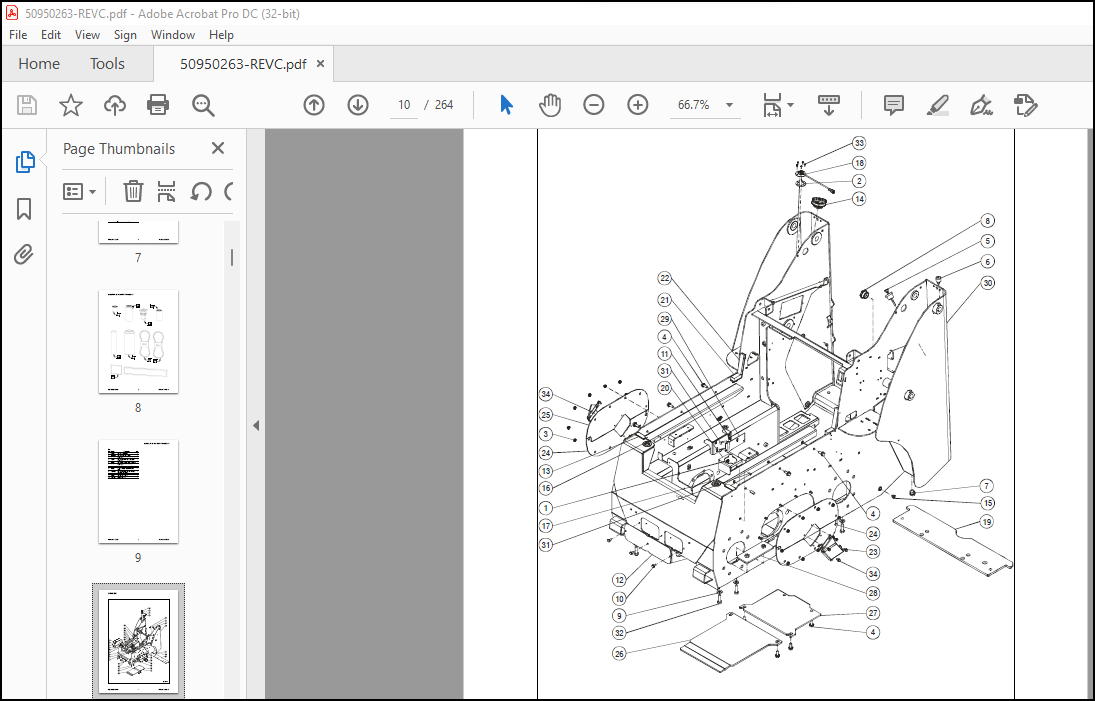Open the Edit menu

(x=51, y=35)
